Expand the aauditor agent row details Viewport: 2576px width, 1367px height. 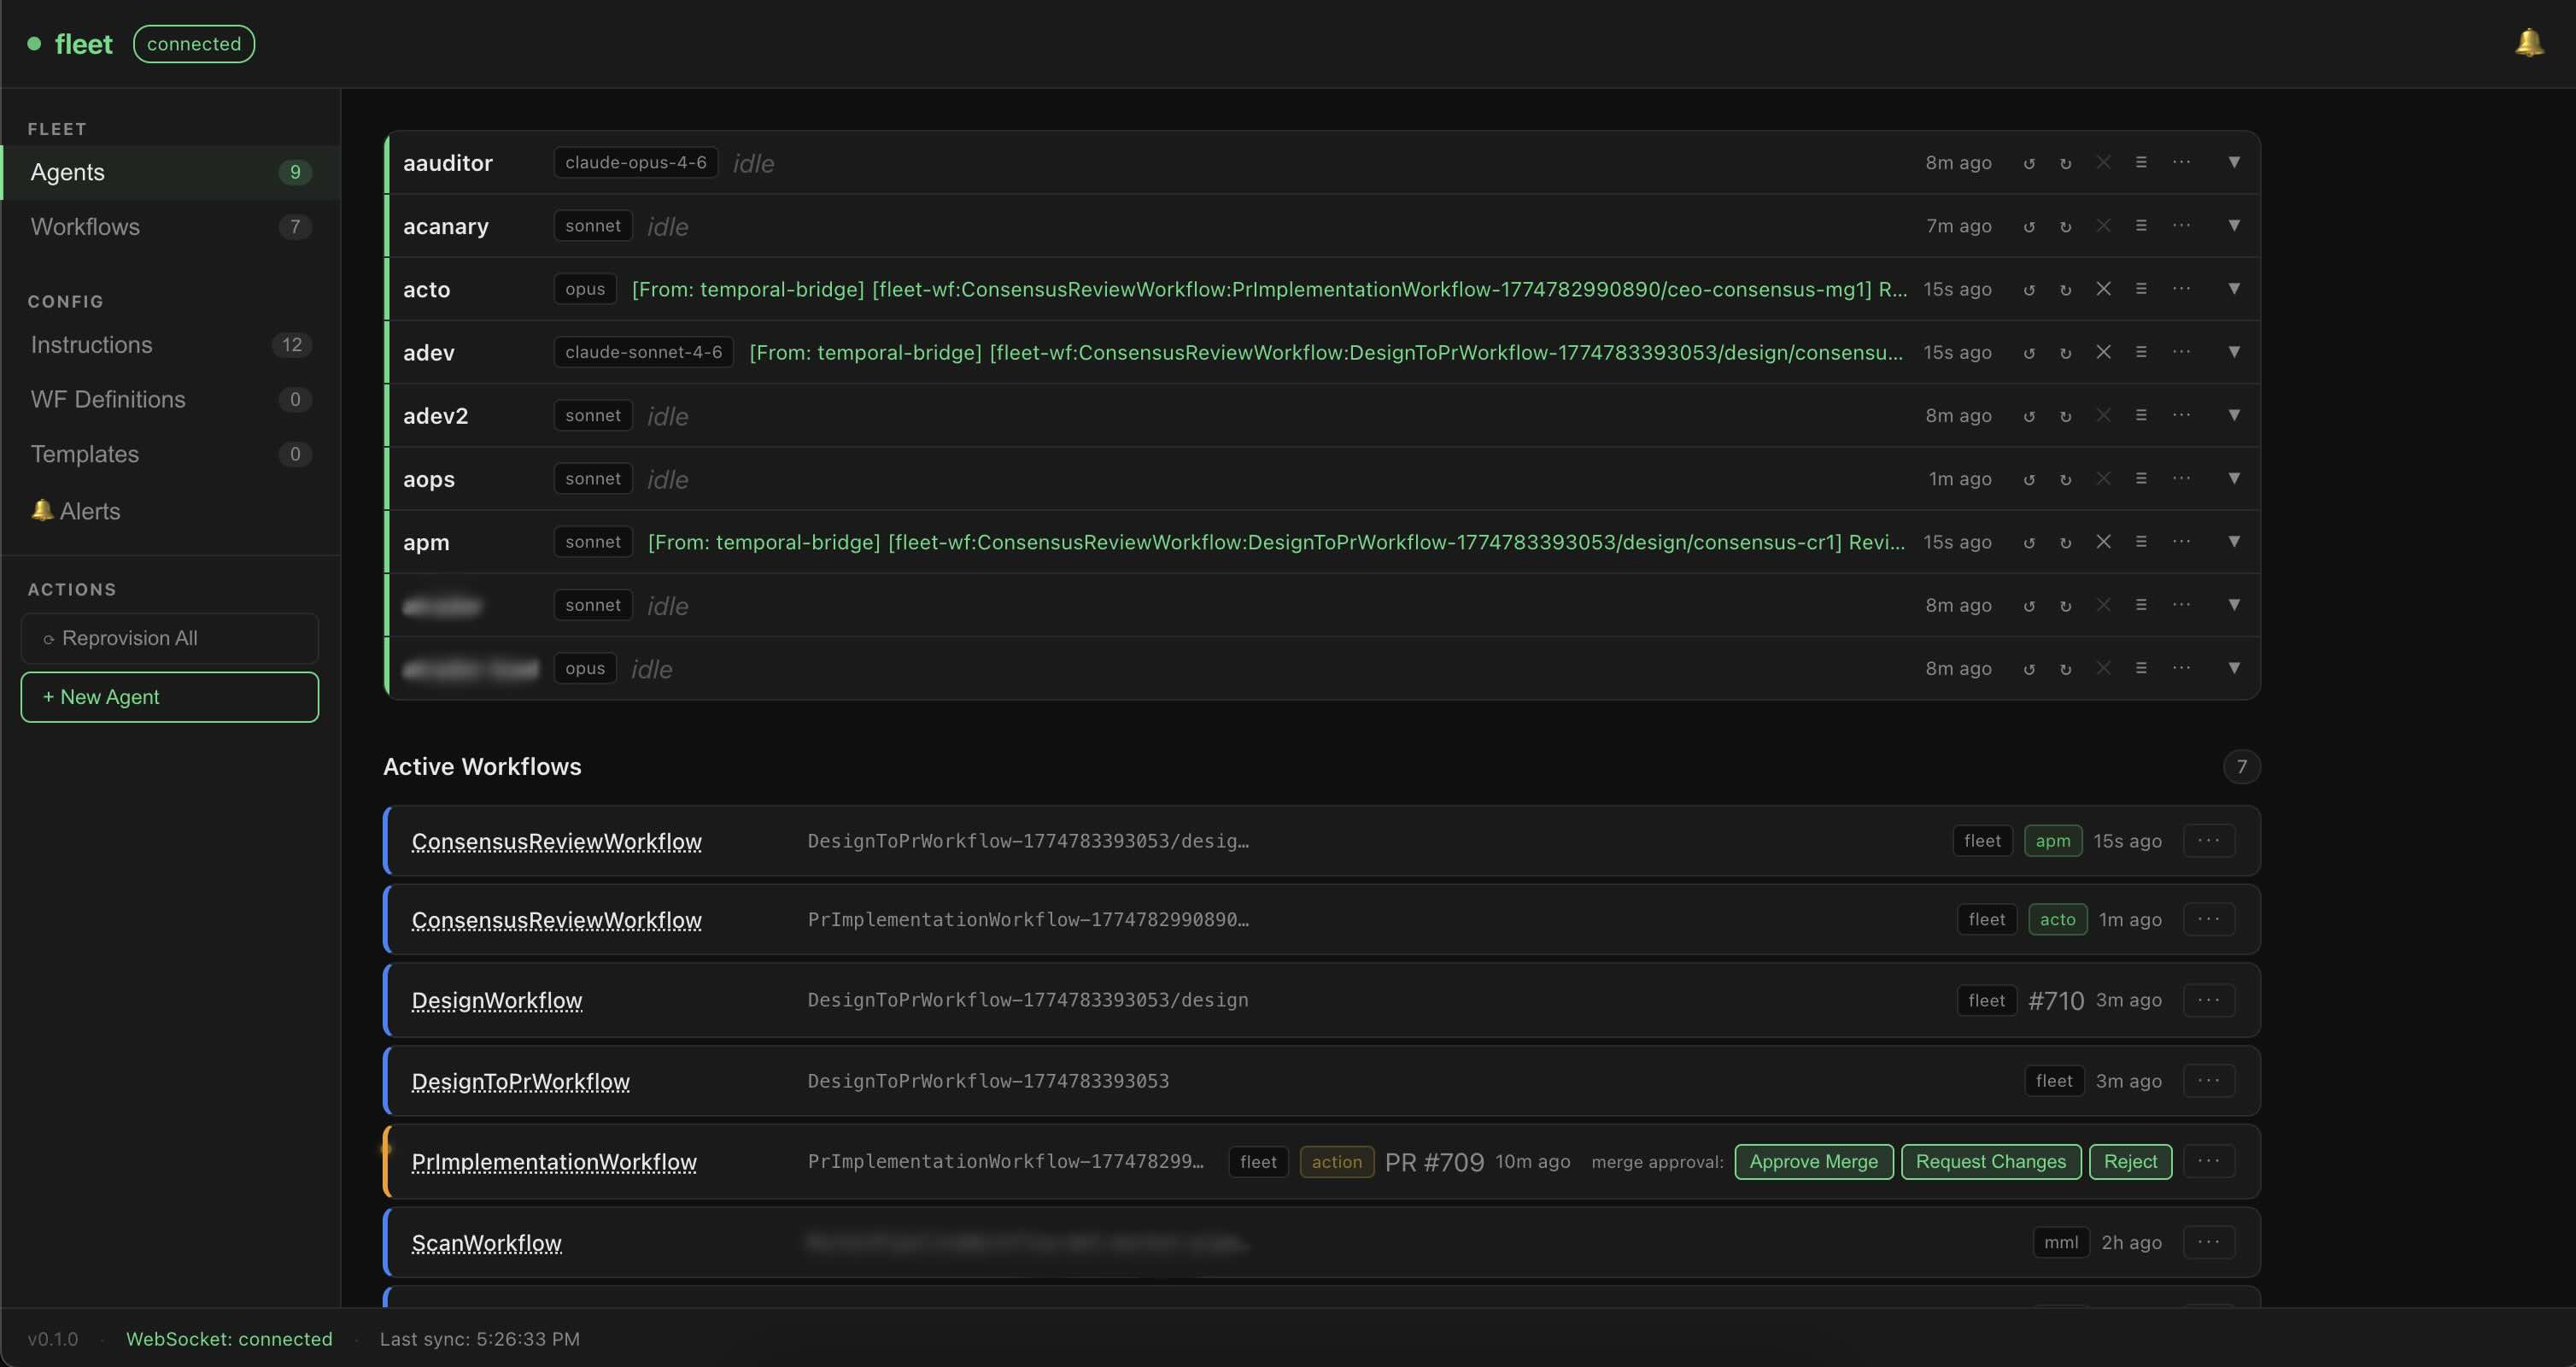pyautogui.click(x=2236, y=162)
